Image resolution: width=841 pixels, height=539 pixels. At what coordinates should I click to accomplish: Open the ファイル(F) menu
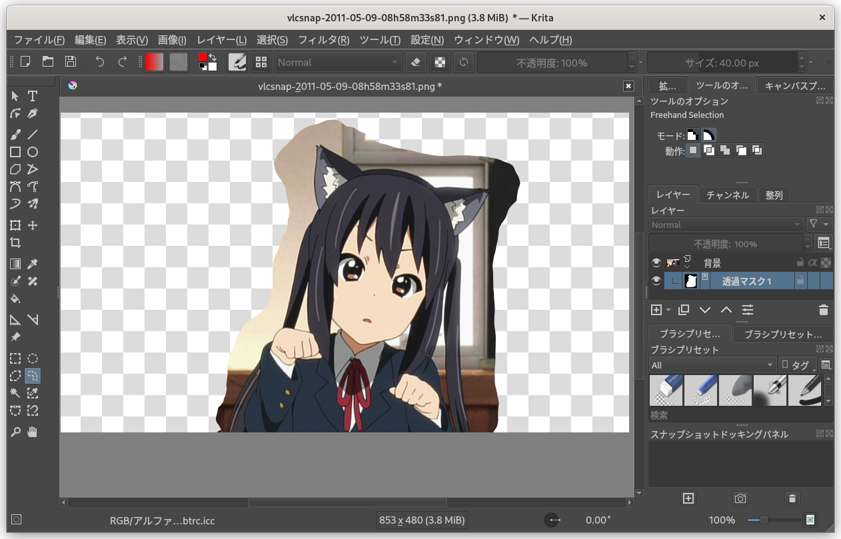pos(39,40)
